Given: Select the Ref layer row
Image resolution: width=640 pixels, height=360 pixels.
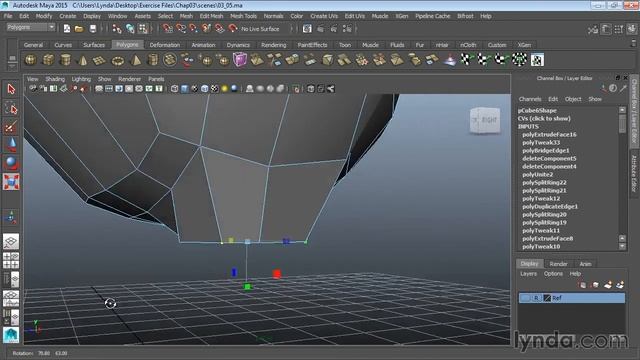Looking at the screenshot, I should (572, 298).
